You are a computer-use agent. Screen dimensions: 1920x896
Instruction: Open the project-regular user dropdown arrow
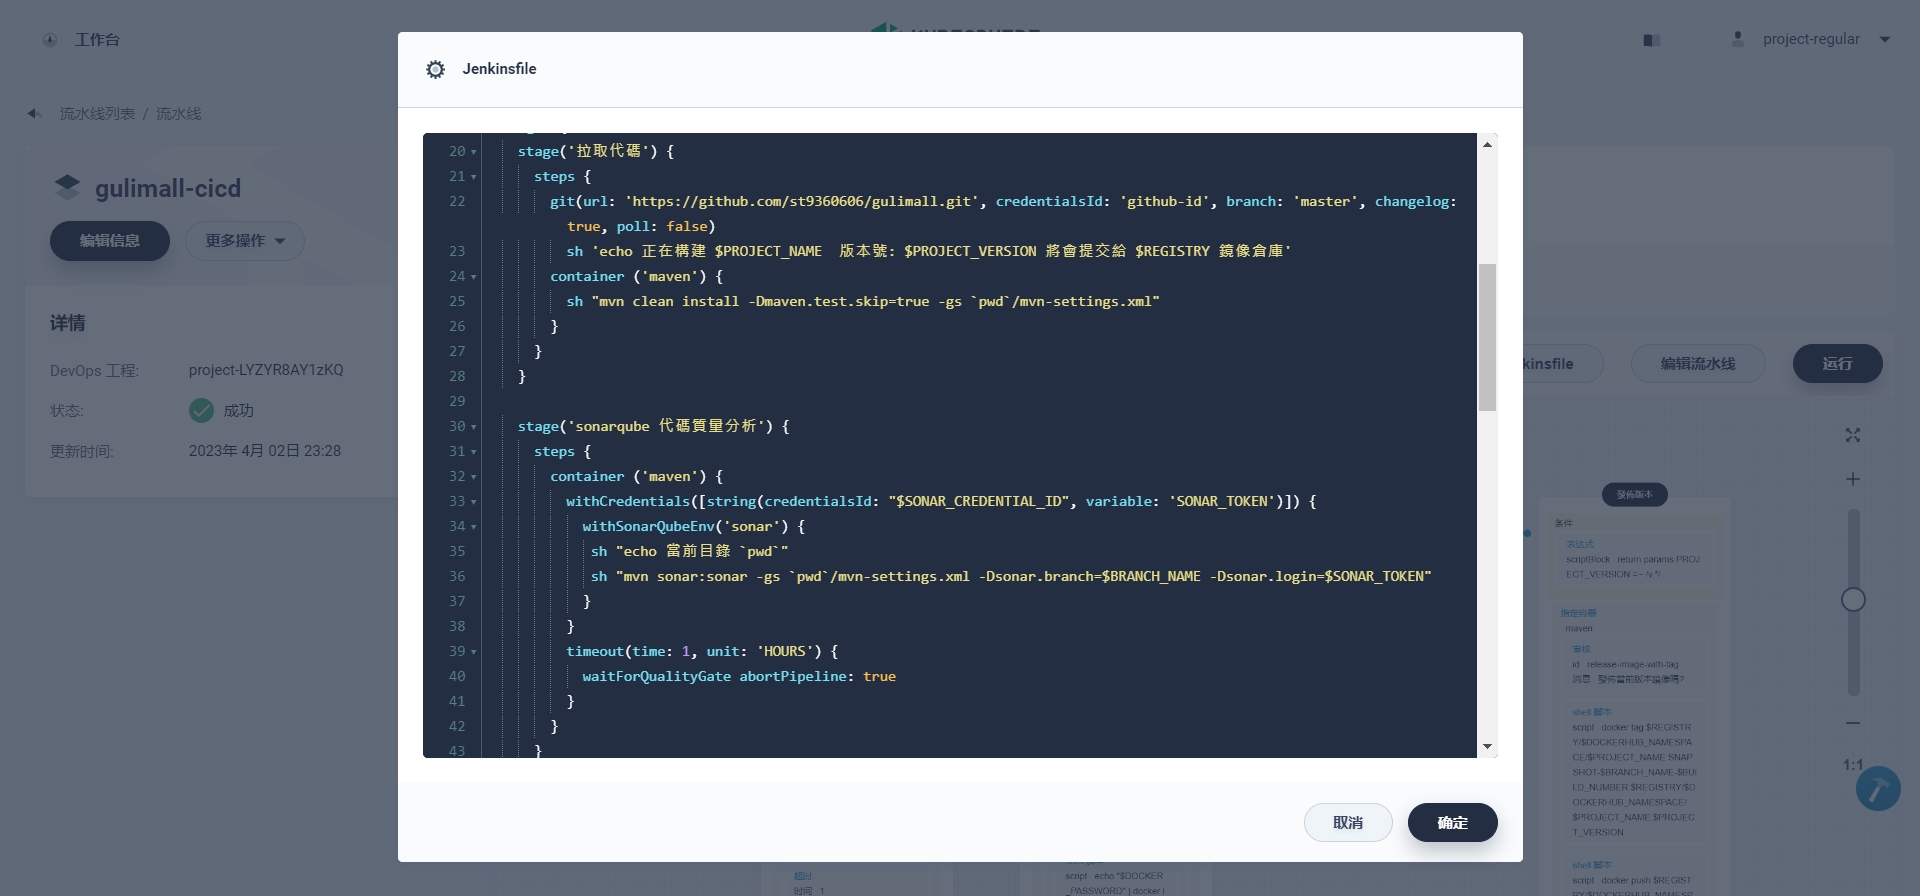(x=1885, y=40)
